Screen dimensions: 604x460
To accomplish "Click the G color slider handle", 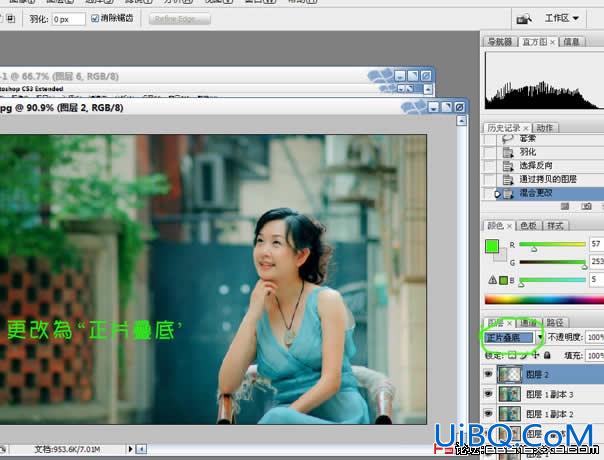I will click(584, 267).
